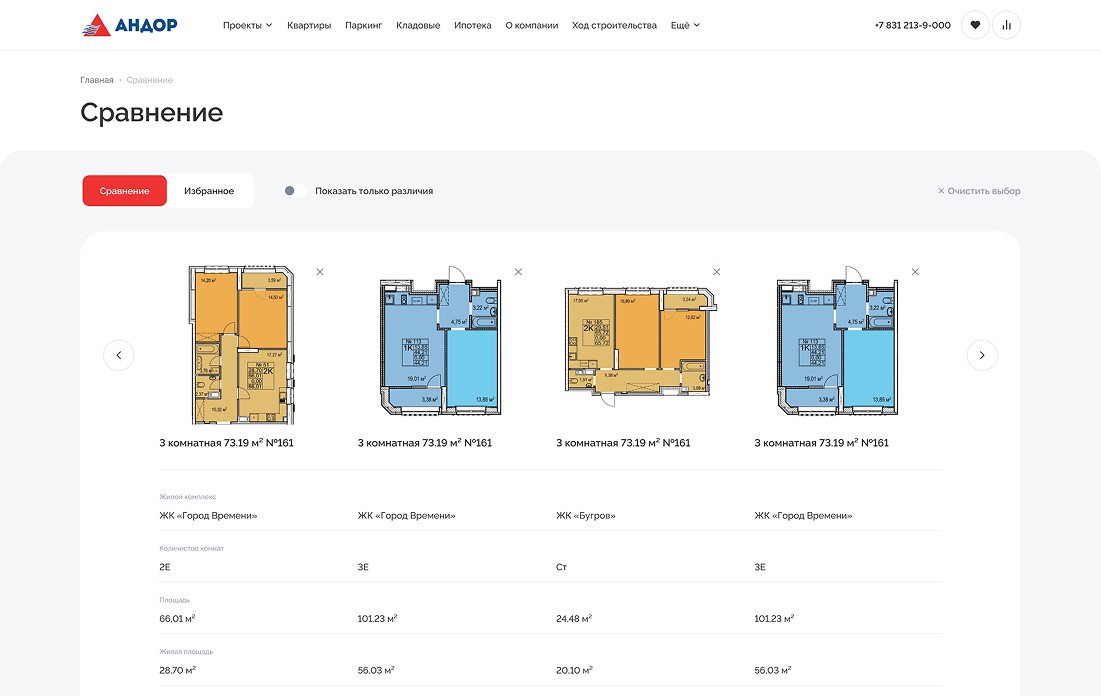Remove fourth apartment from comparison
Screen dimensions: 1101x696
pyautogui.click(x=915, y=272)
